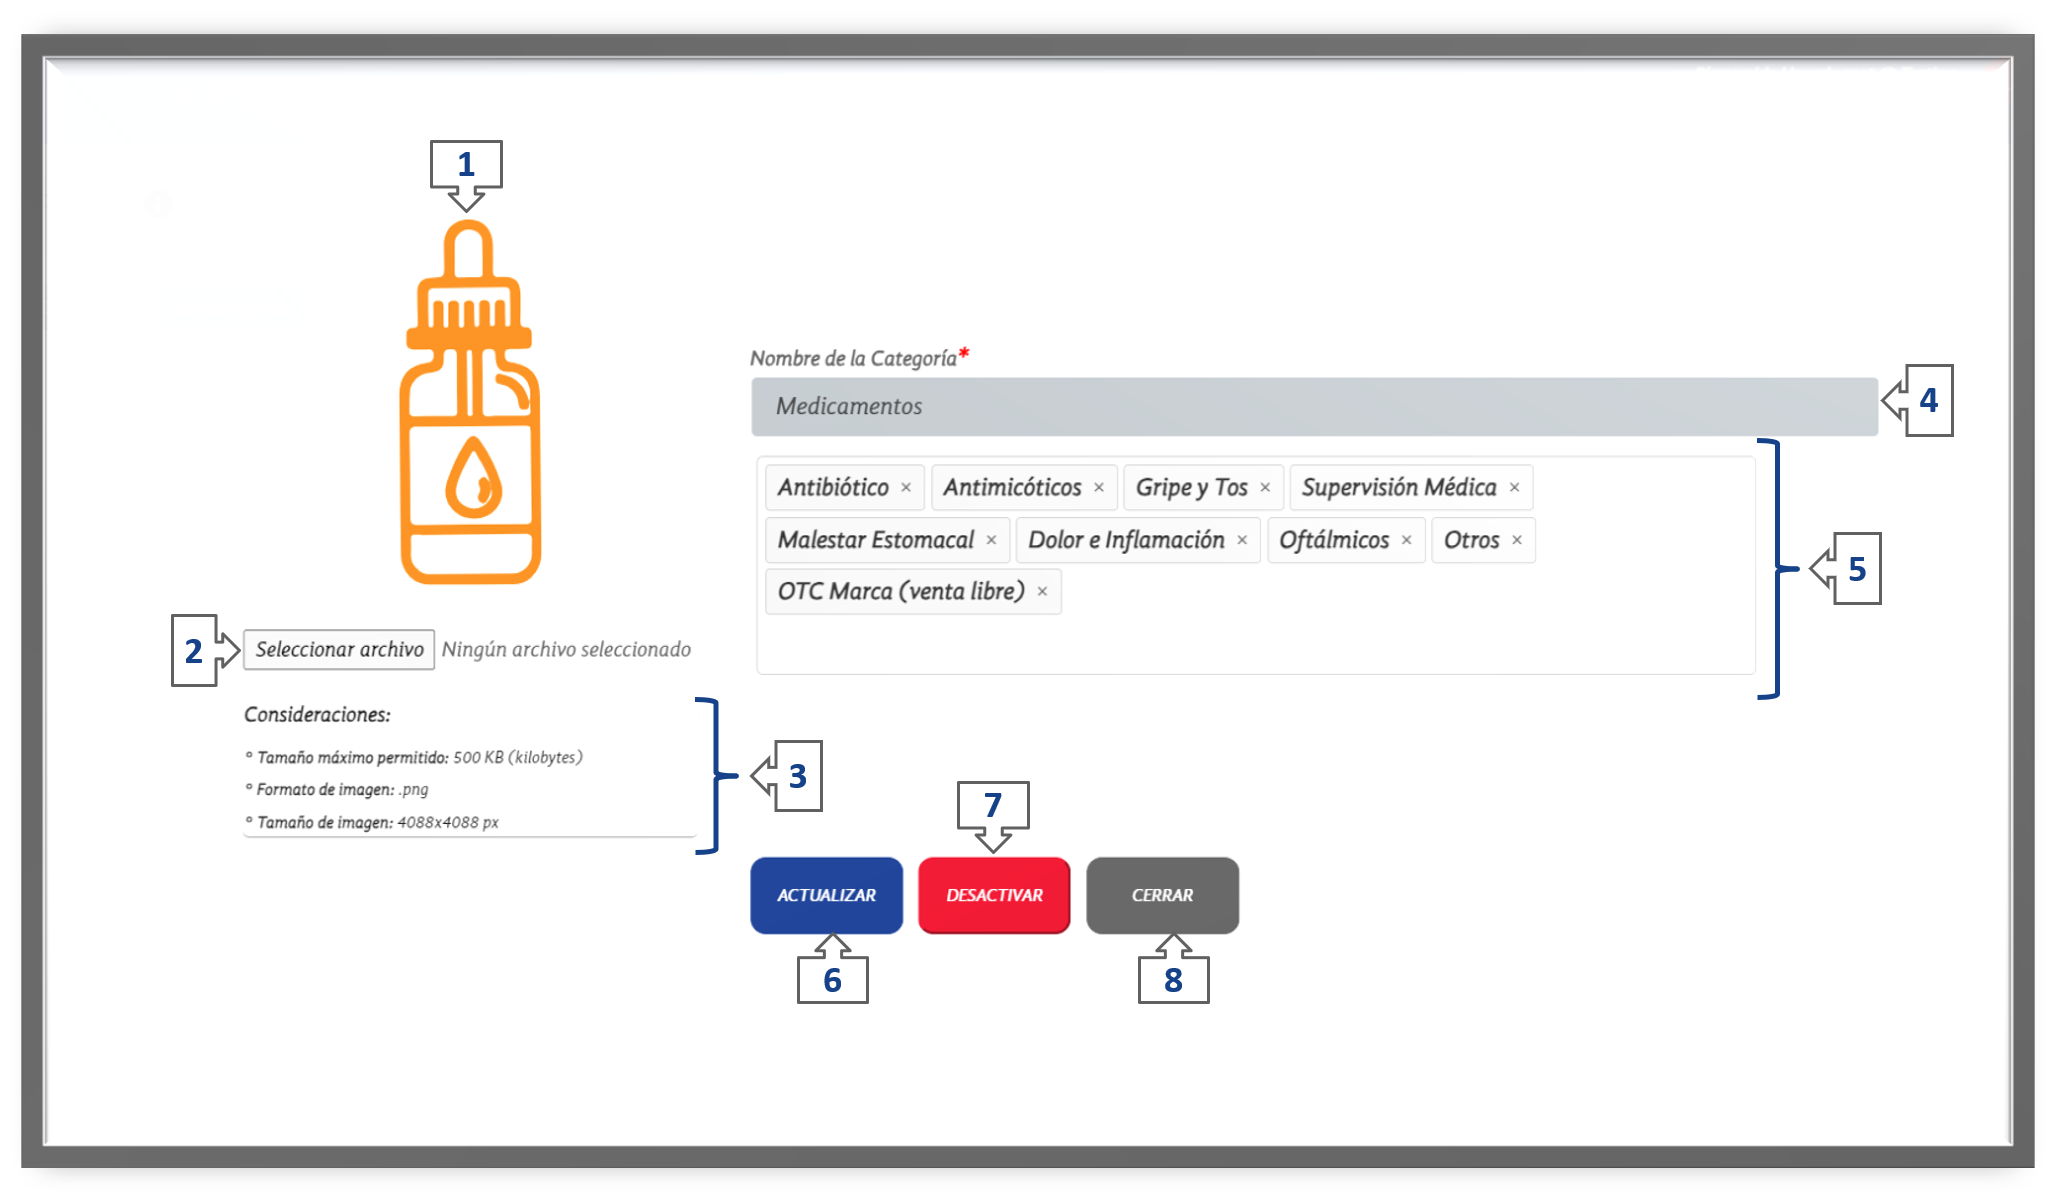2056x1202 pixels.
Task: Click the ACTUALIZAR button
Action: 826,895
